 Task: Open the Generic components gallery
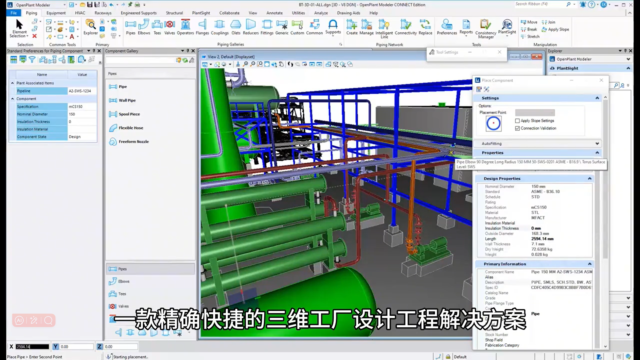point(282,27)
